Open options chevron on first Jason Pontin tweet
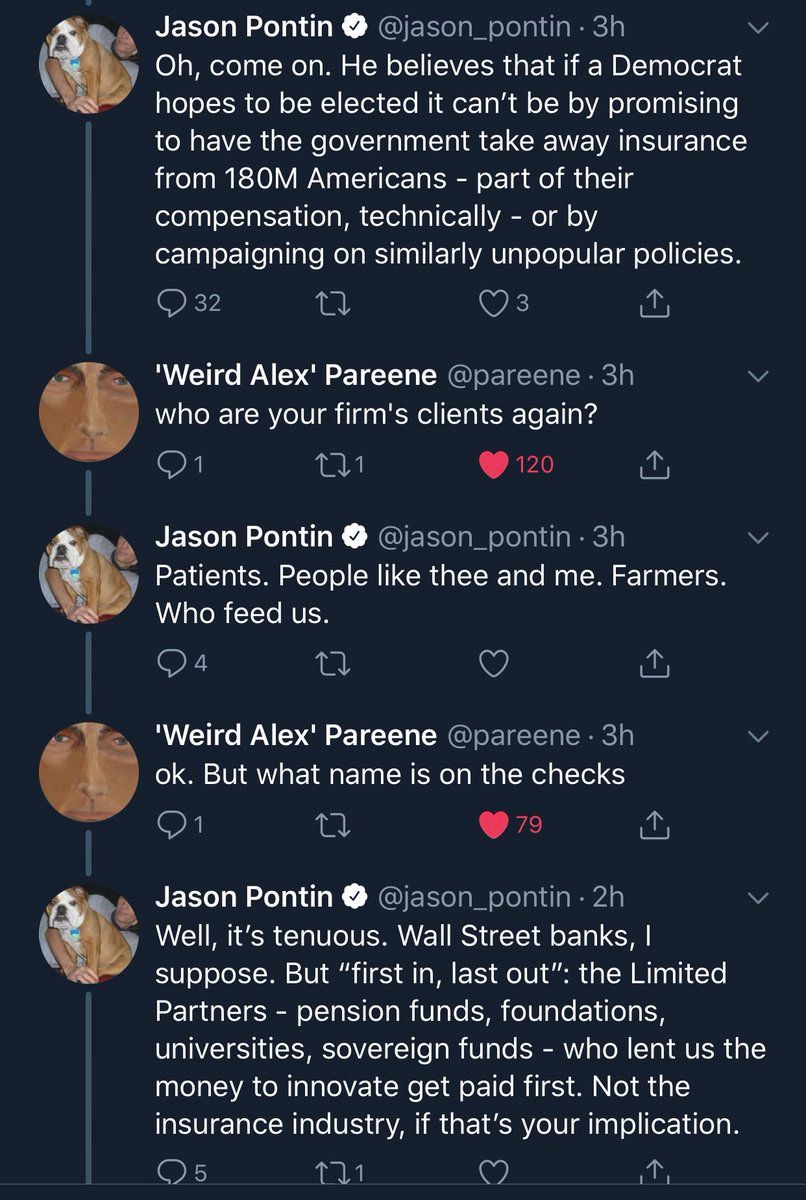The image size is (806, 1200). (759, 30)
